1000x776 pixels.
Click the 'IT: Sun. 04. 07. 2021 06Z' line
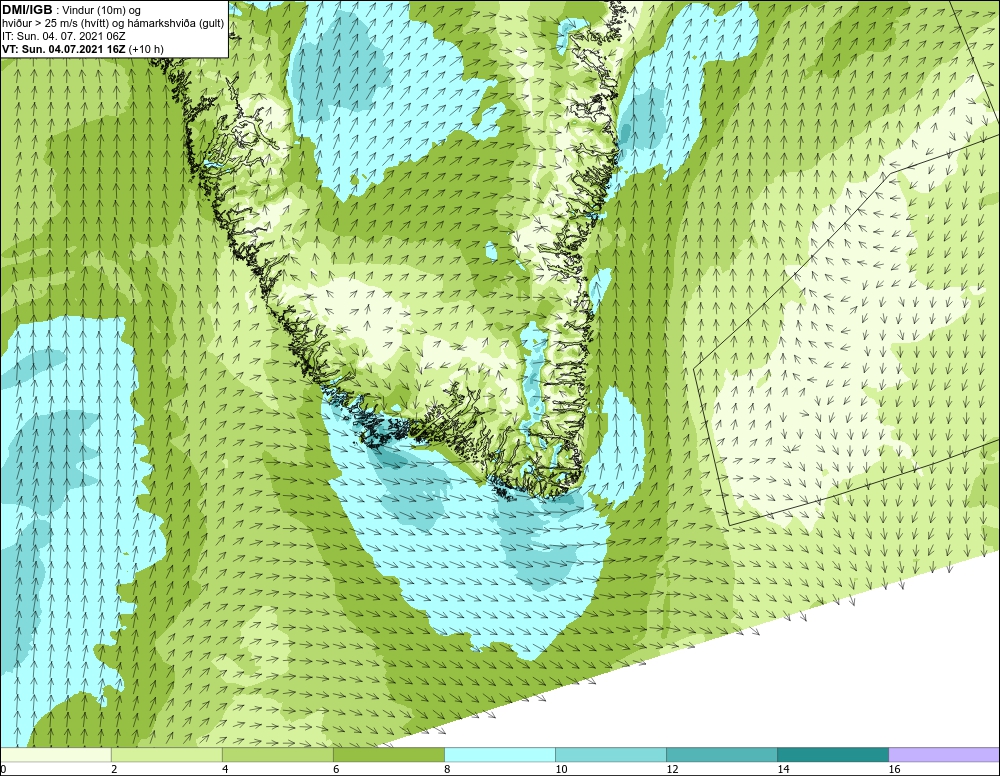click(64, 36)
